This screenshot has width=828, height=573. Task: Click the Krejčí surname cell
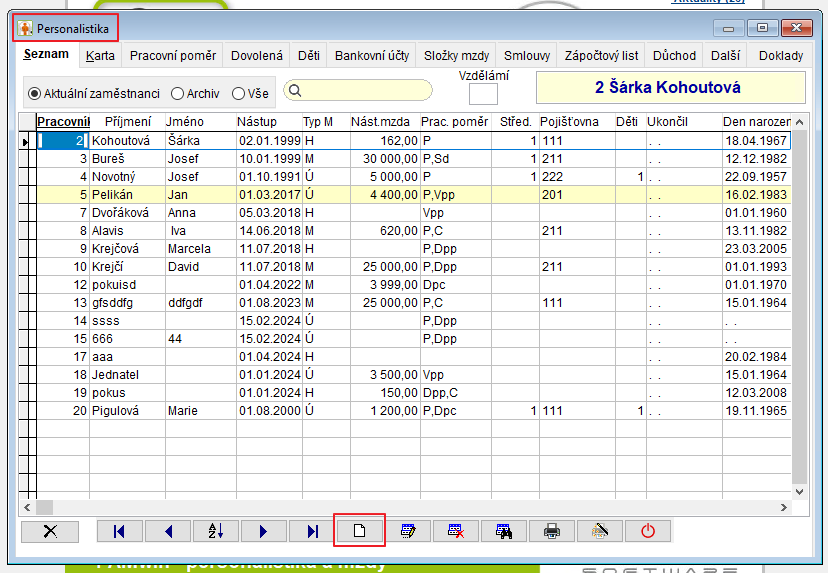(x=127, y=267)
